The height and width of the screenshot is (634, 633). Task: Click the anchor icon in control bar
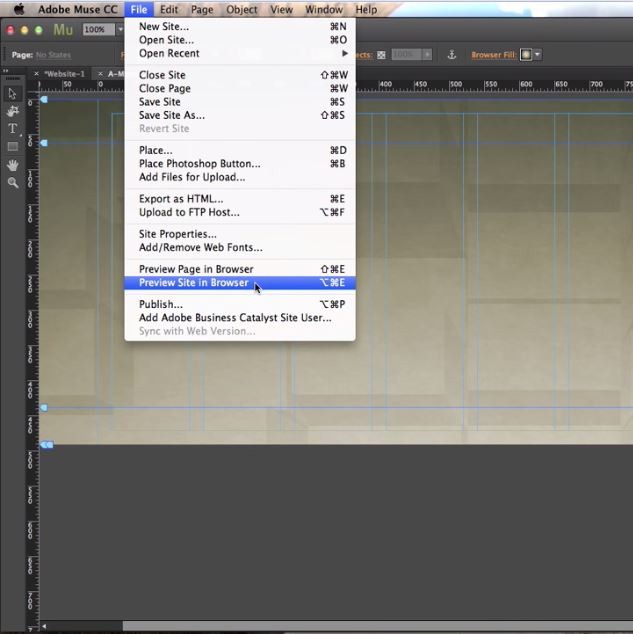(x=450, y=55)
